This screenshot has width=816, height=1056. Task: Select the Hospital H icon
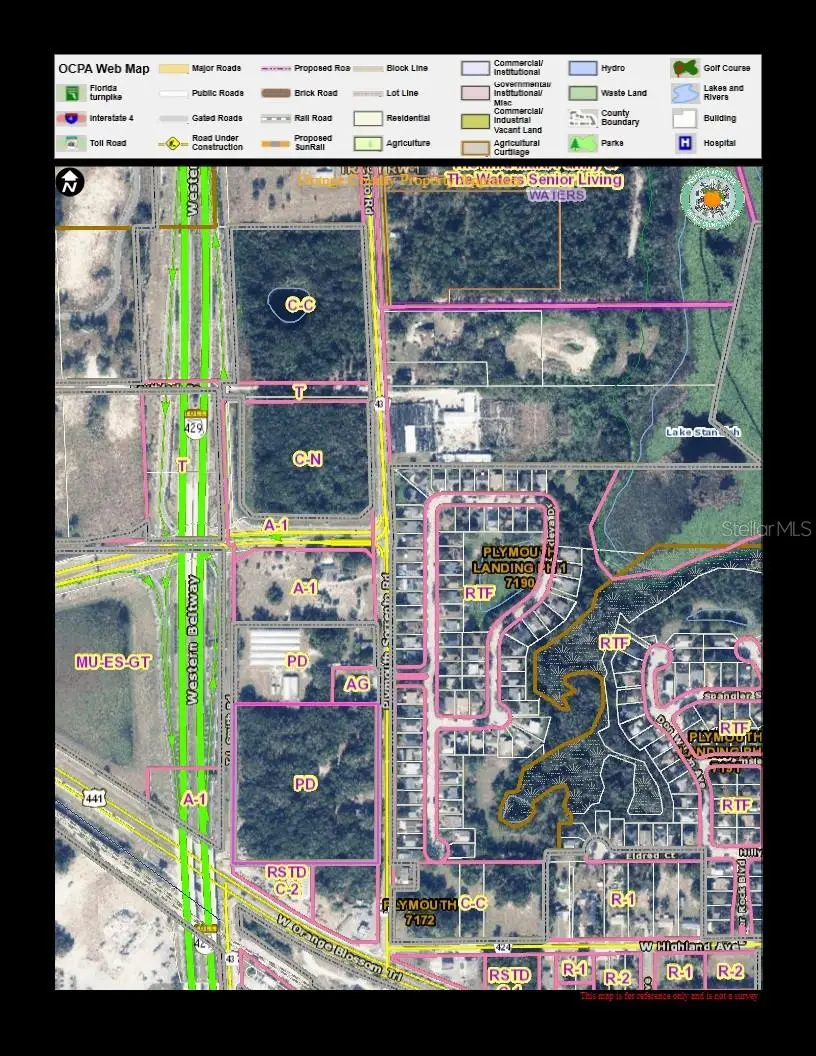click(685, 143)
